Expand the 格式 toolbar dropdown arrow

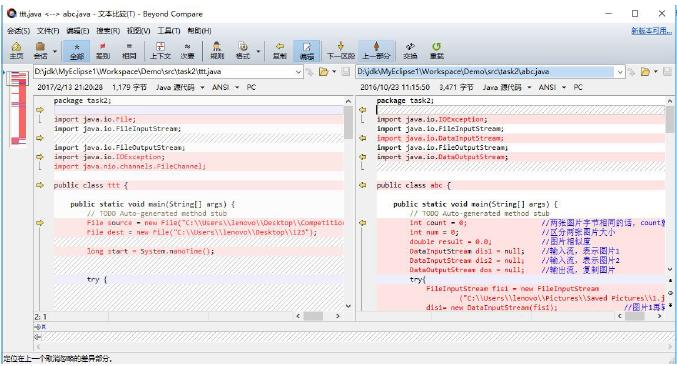[258, 51]
